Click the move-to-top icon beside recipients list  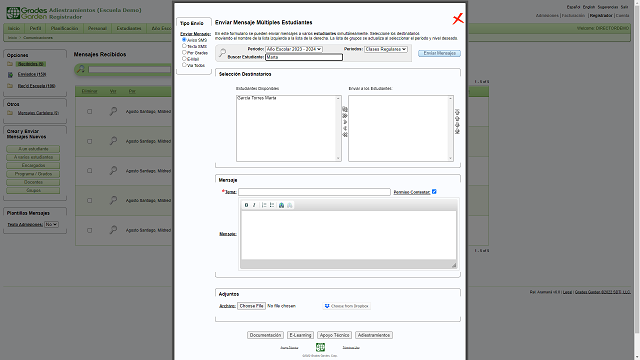click(457, 112)
